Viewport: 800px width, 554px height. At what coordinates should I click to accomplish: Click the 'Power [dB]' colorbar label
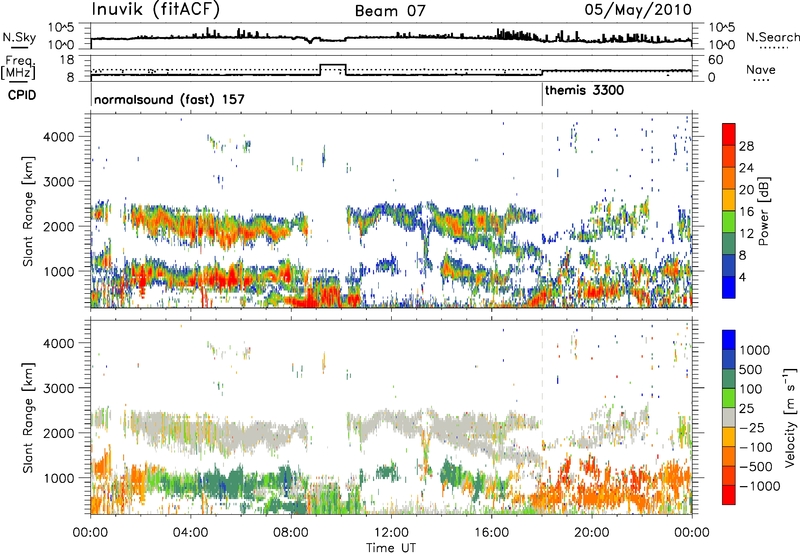tap(763, 211)
